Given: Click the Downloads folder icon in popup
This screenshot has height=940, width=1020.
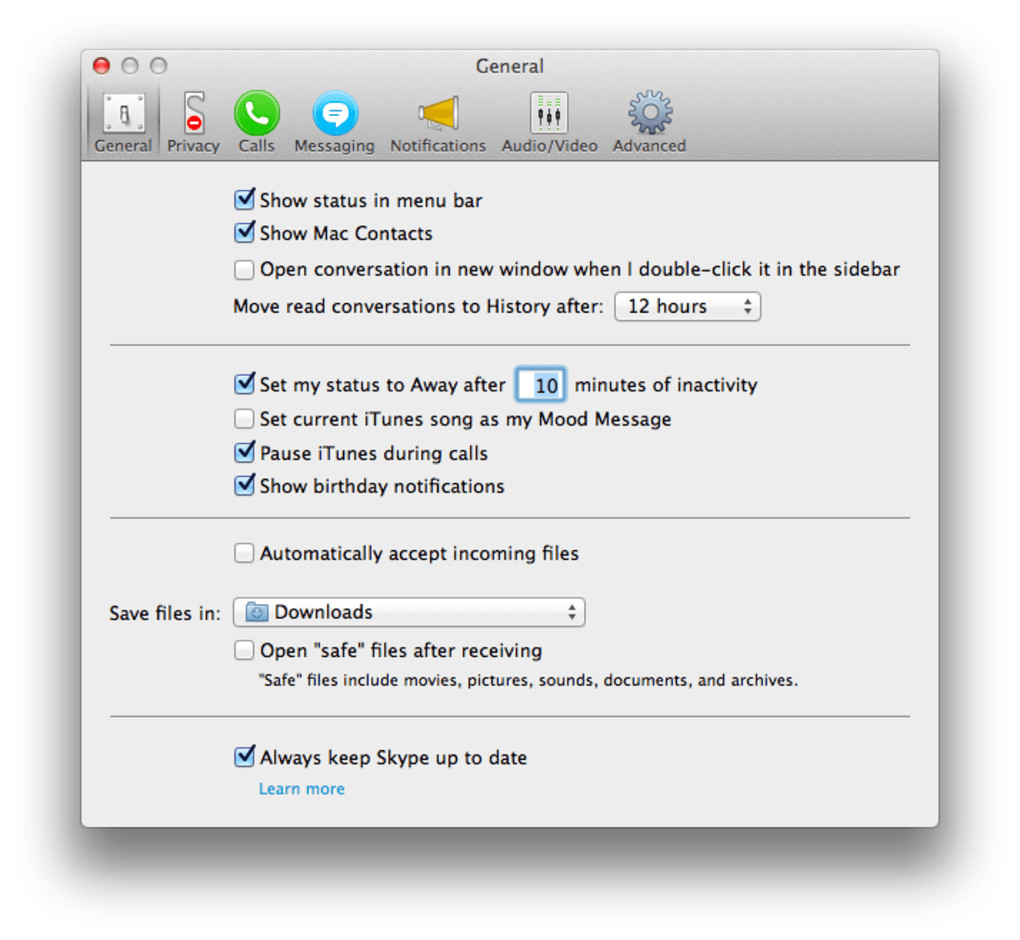Looking at the screenshot, I should coord(256,612).
